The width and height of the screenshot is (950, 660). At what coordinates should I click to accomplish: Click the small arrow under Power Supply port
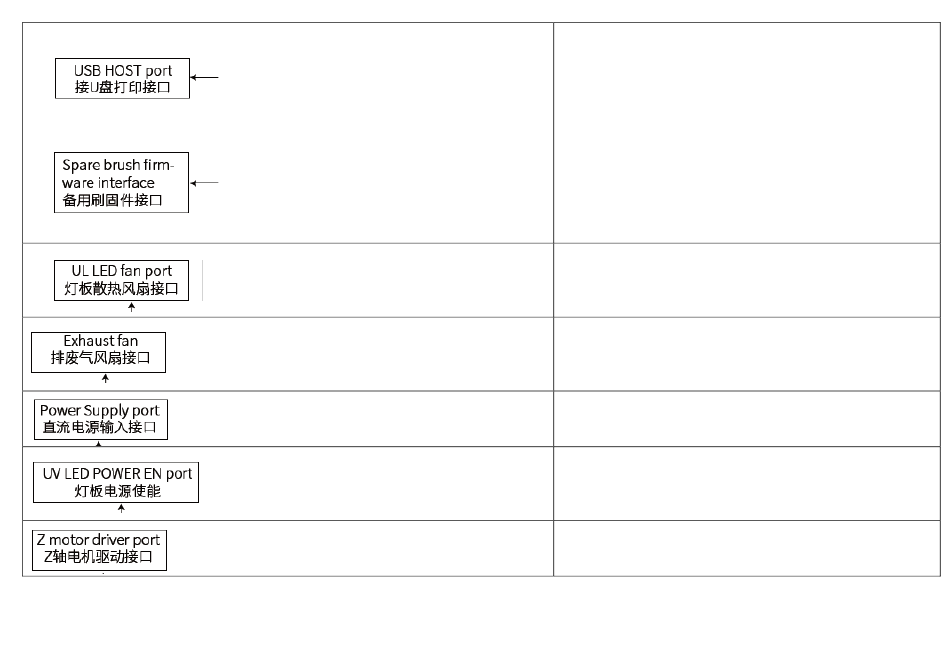(99, 444)
